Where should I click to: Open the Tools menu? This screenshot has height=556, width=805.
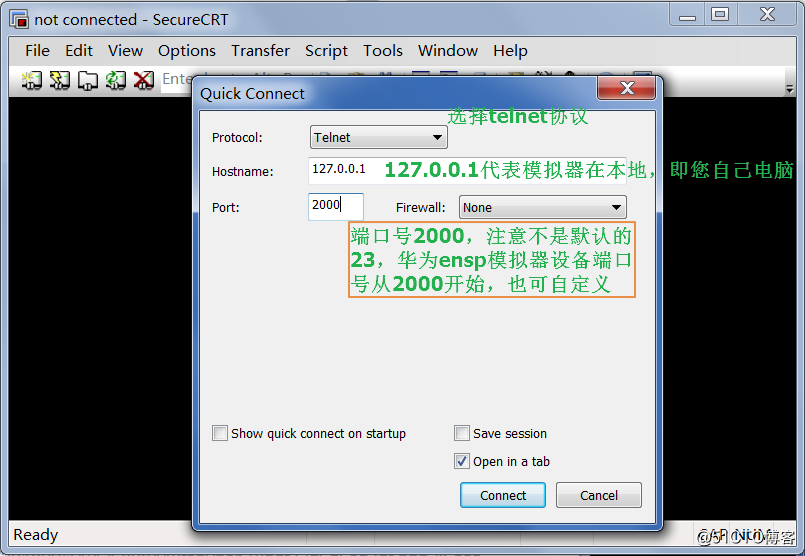(x=383, y=51)
